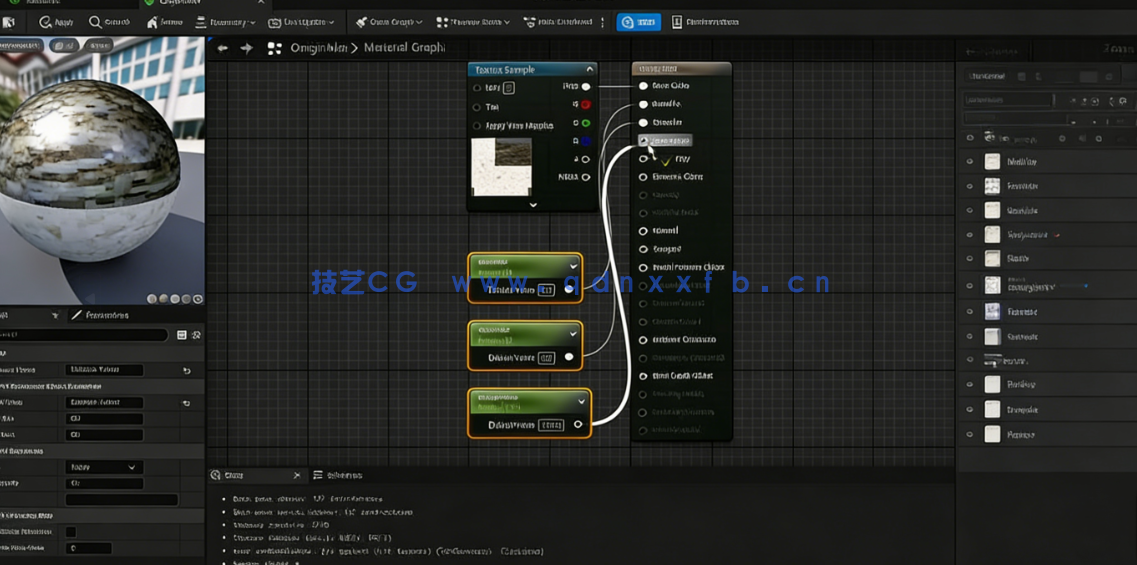The image size is (1137, 565).
Task: Open the Clean Graph dropdown with the broom icon
Action: pos(389,22)
